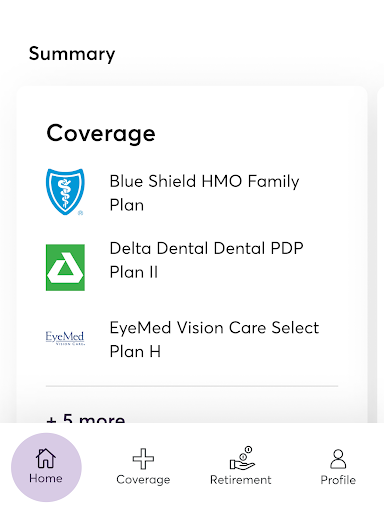Open the Blue Shield HMO Family Plan text

pyautogui.click(x=204, y=193)
